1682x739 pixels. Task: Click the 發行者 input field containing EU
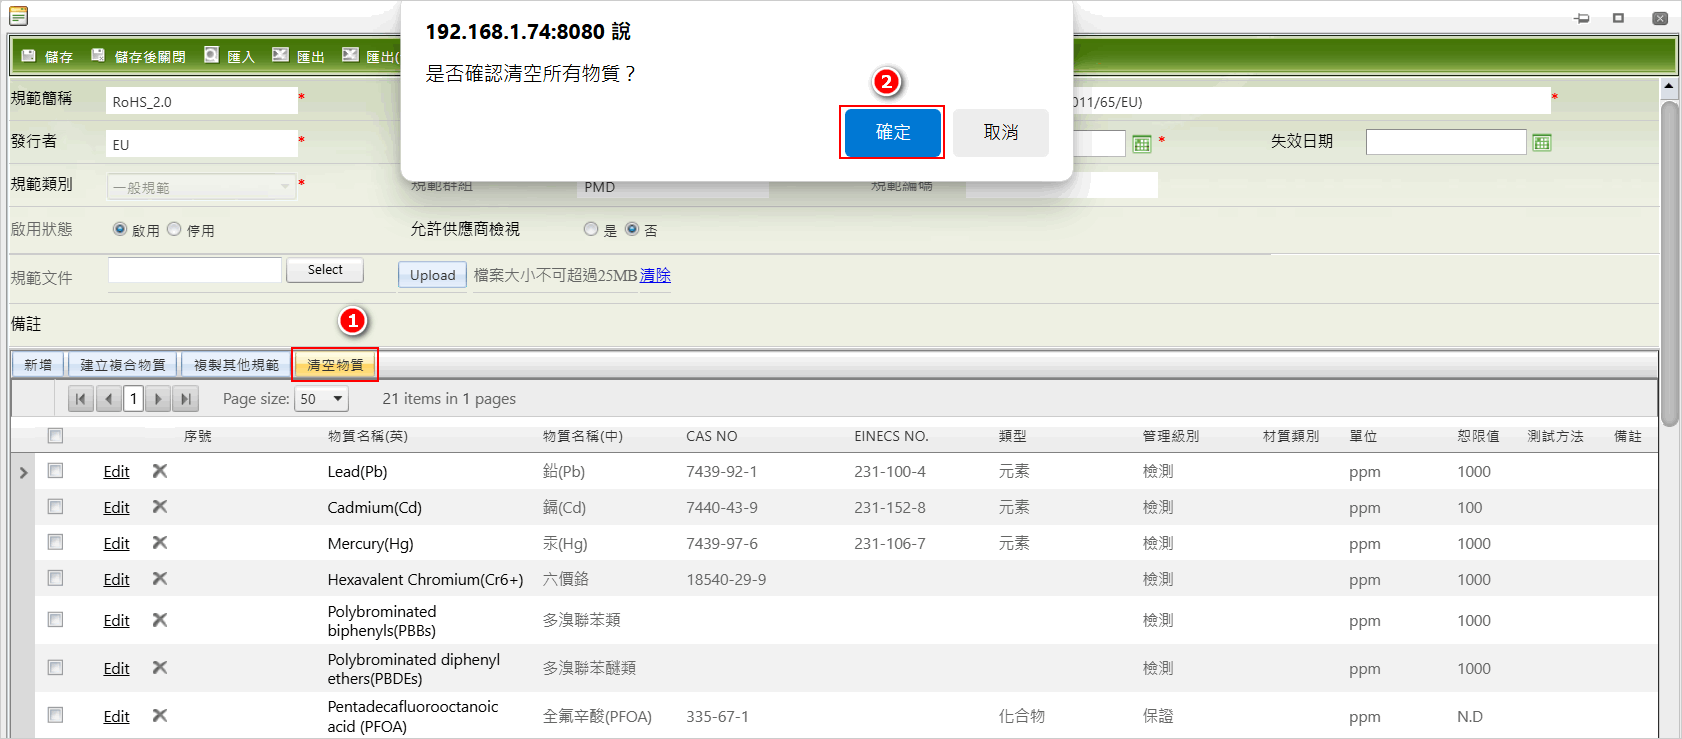[x=202, y=144]
